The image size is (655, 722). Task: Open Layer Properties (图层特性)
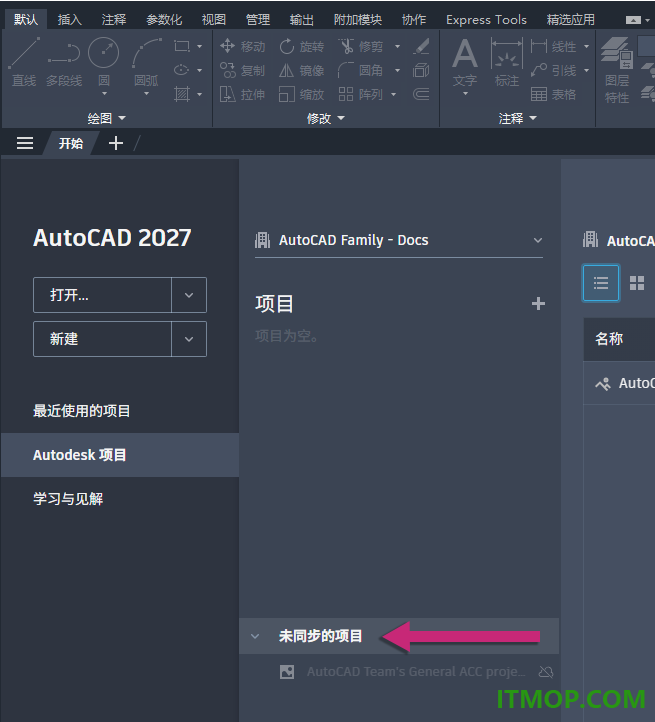tap(617, 70)
